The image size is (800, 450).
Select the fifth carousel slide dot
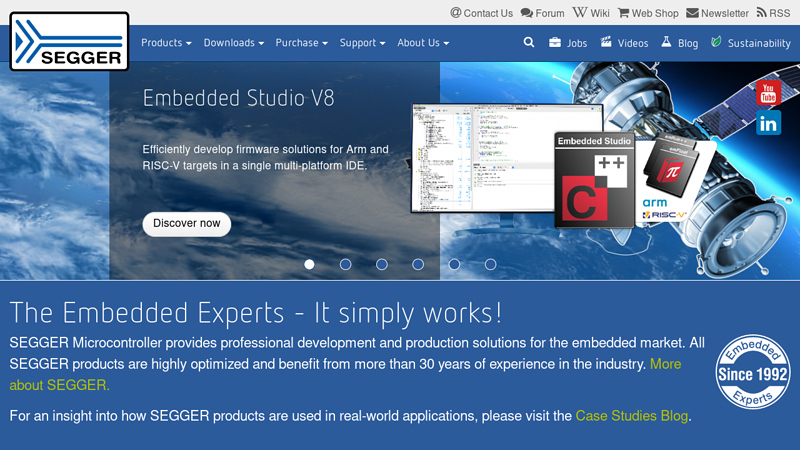[454, 264]
